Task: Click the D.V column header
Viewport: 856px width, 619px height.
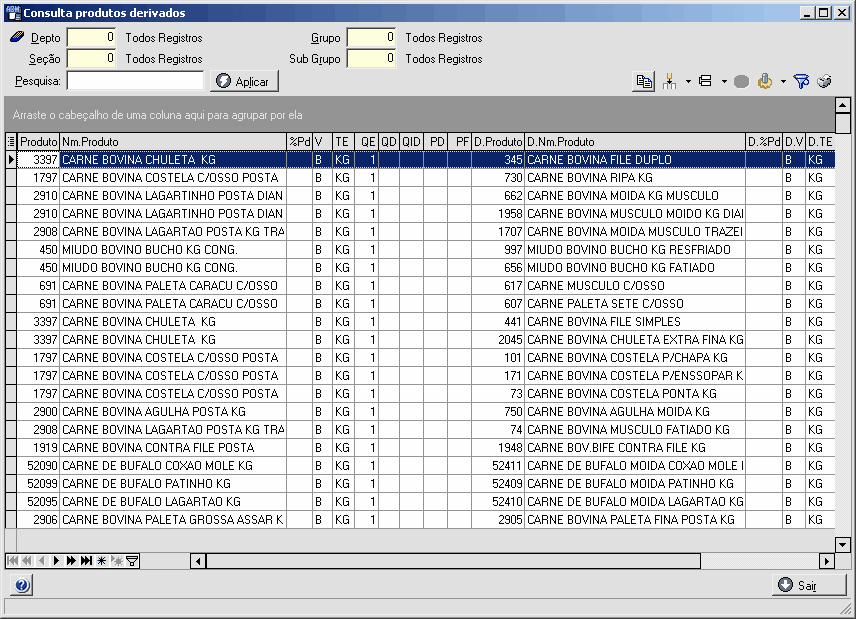Action: click(x=794, y=142)
